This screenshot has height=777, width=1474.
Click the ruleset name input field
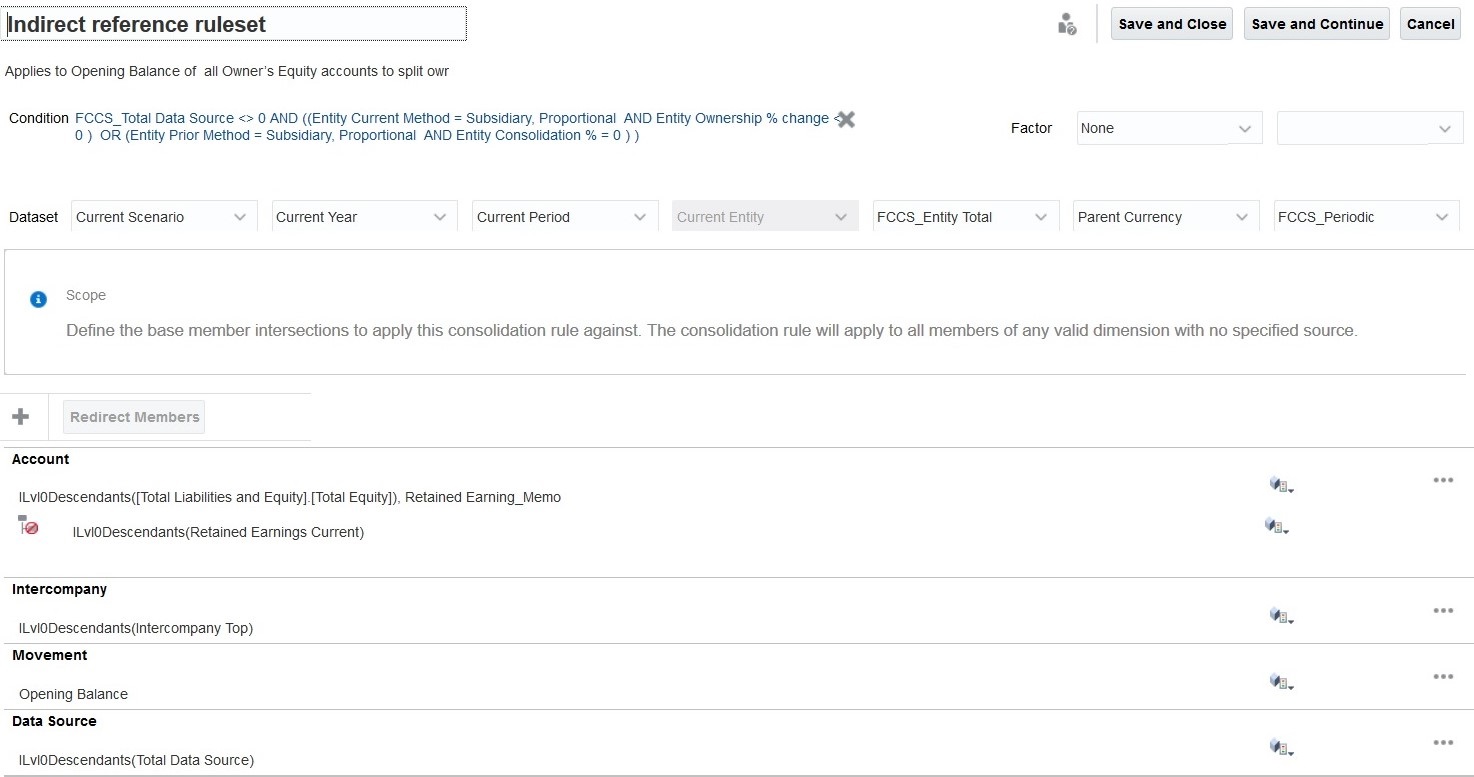pos(236,24)
